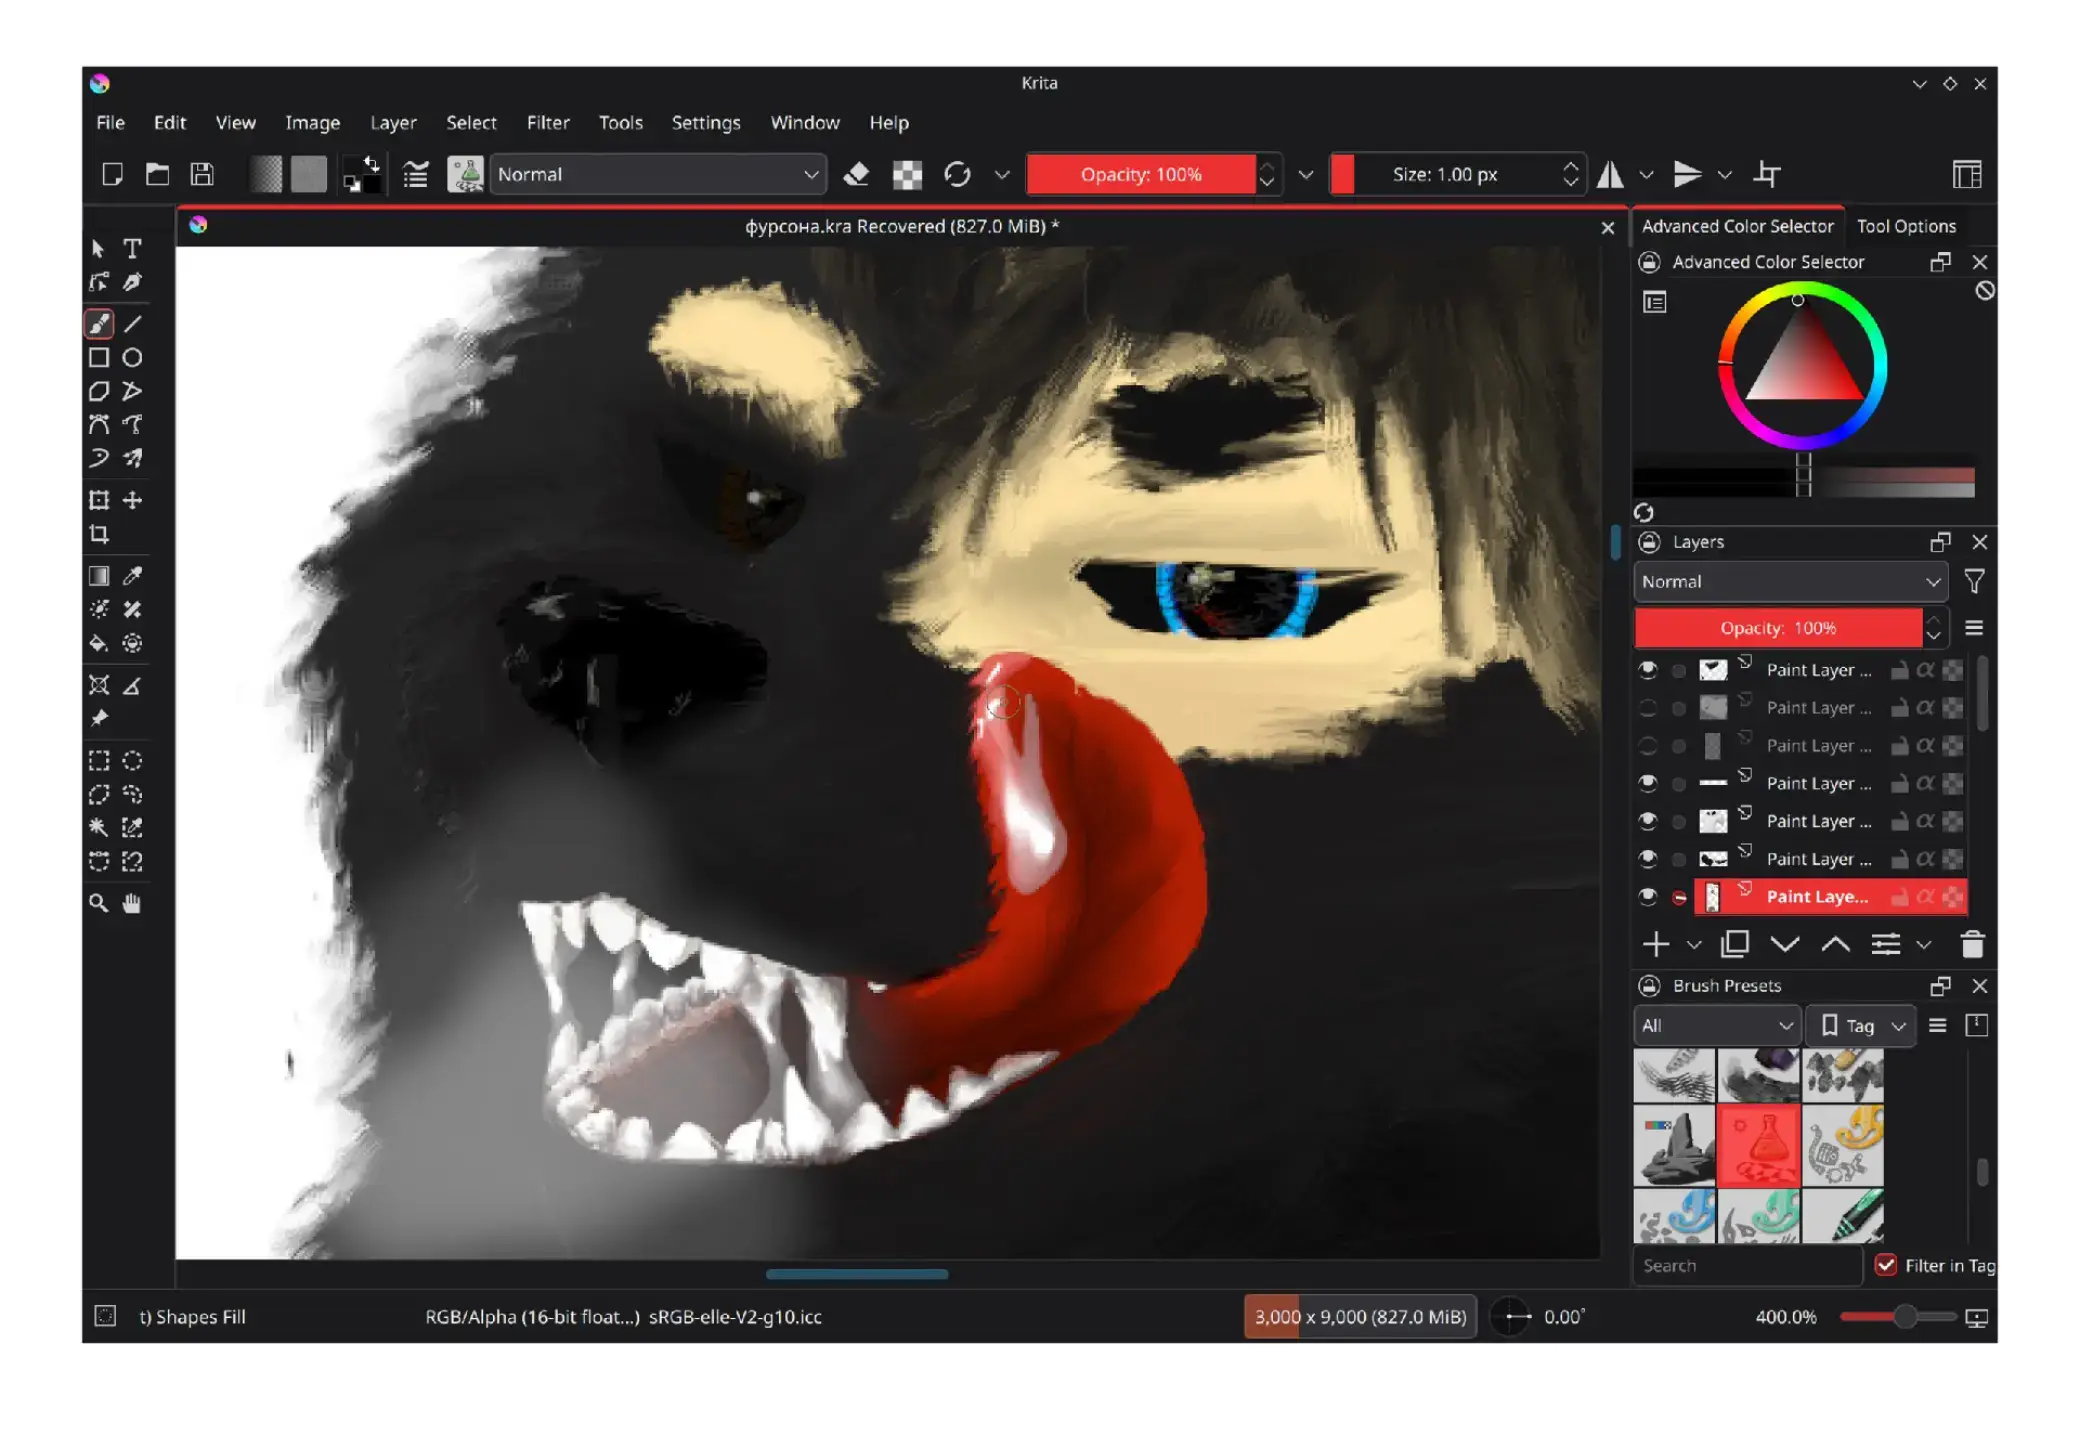
Task: Click horizontal mirror tool icon
Action: coord(1610,175)
